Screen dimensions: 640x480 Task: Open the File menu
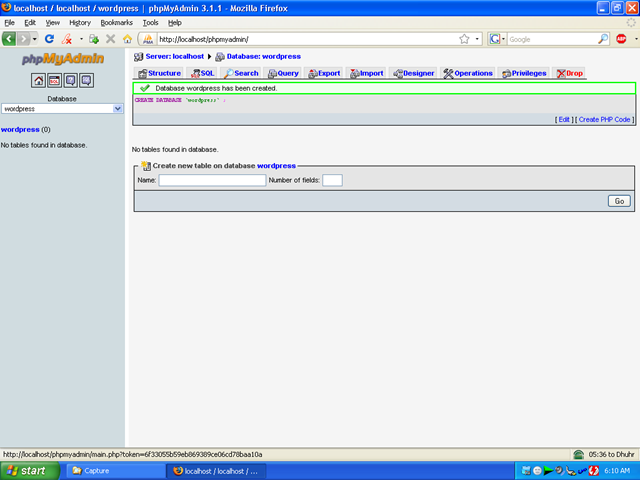pyautogui.click(x=9, y=23)
